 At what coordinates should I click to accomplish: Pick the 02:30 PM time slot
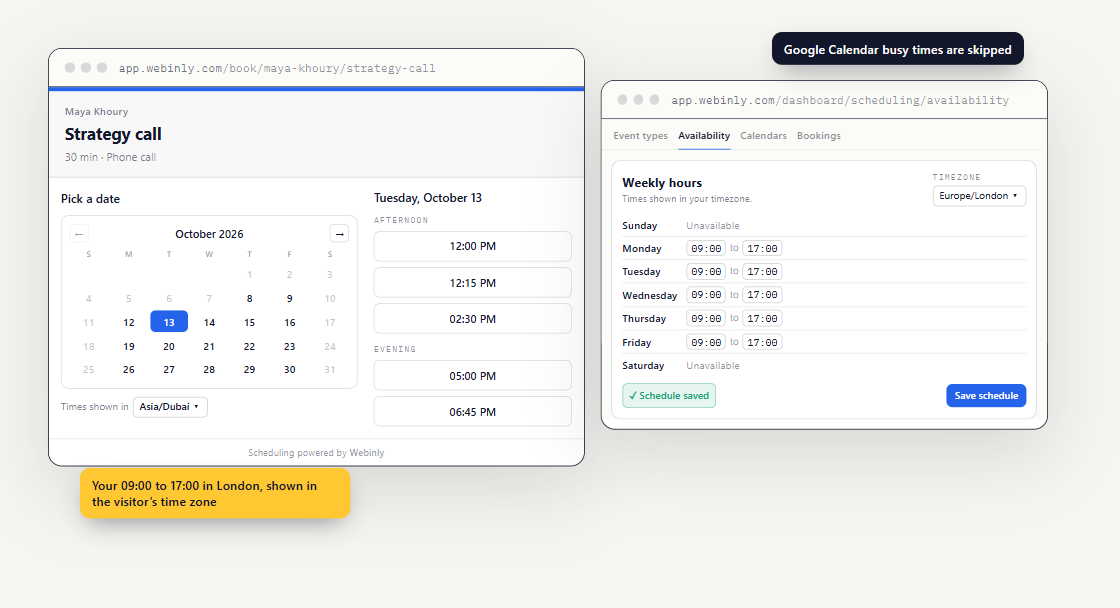point(473,319)
